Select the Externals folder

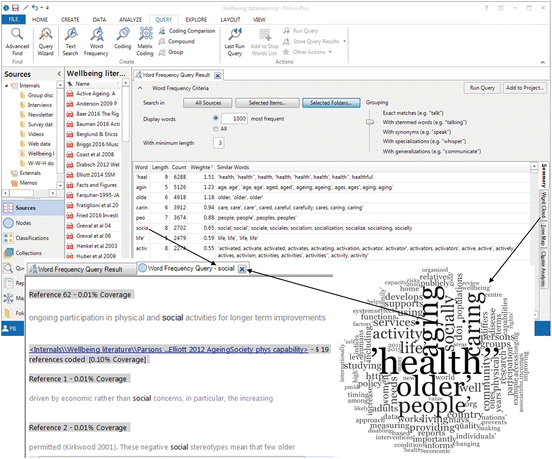(26, 173)
